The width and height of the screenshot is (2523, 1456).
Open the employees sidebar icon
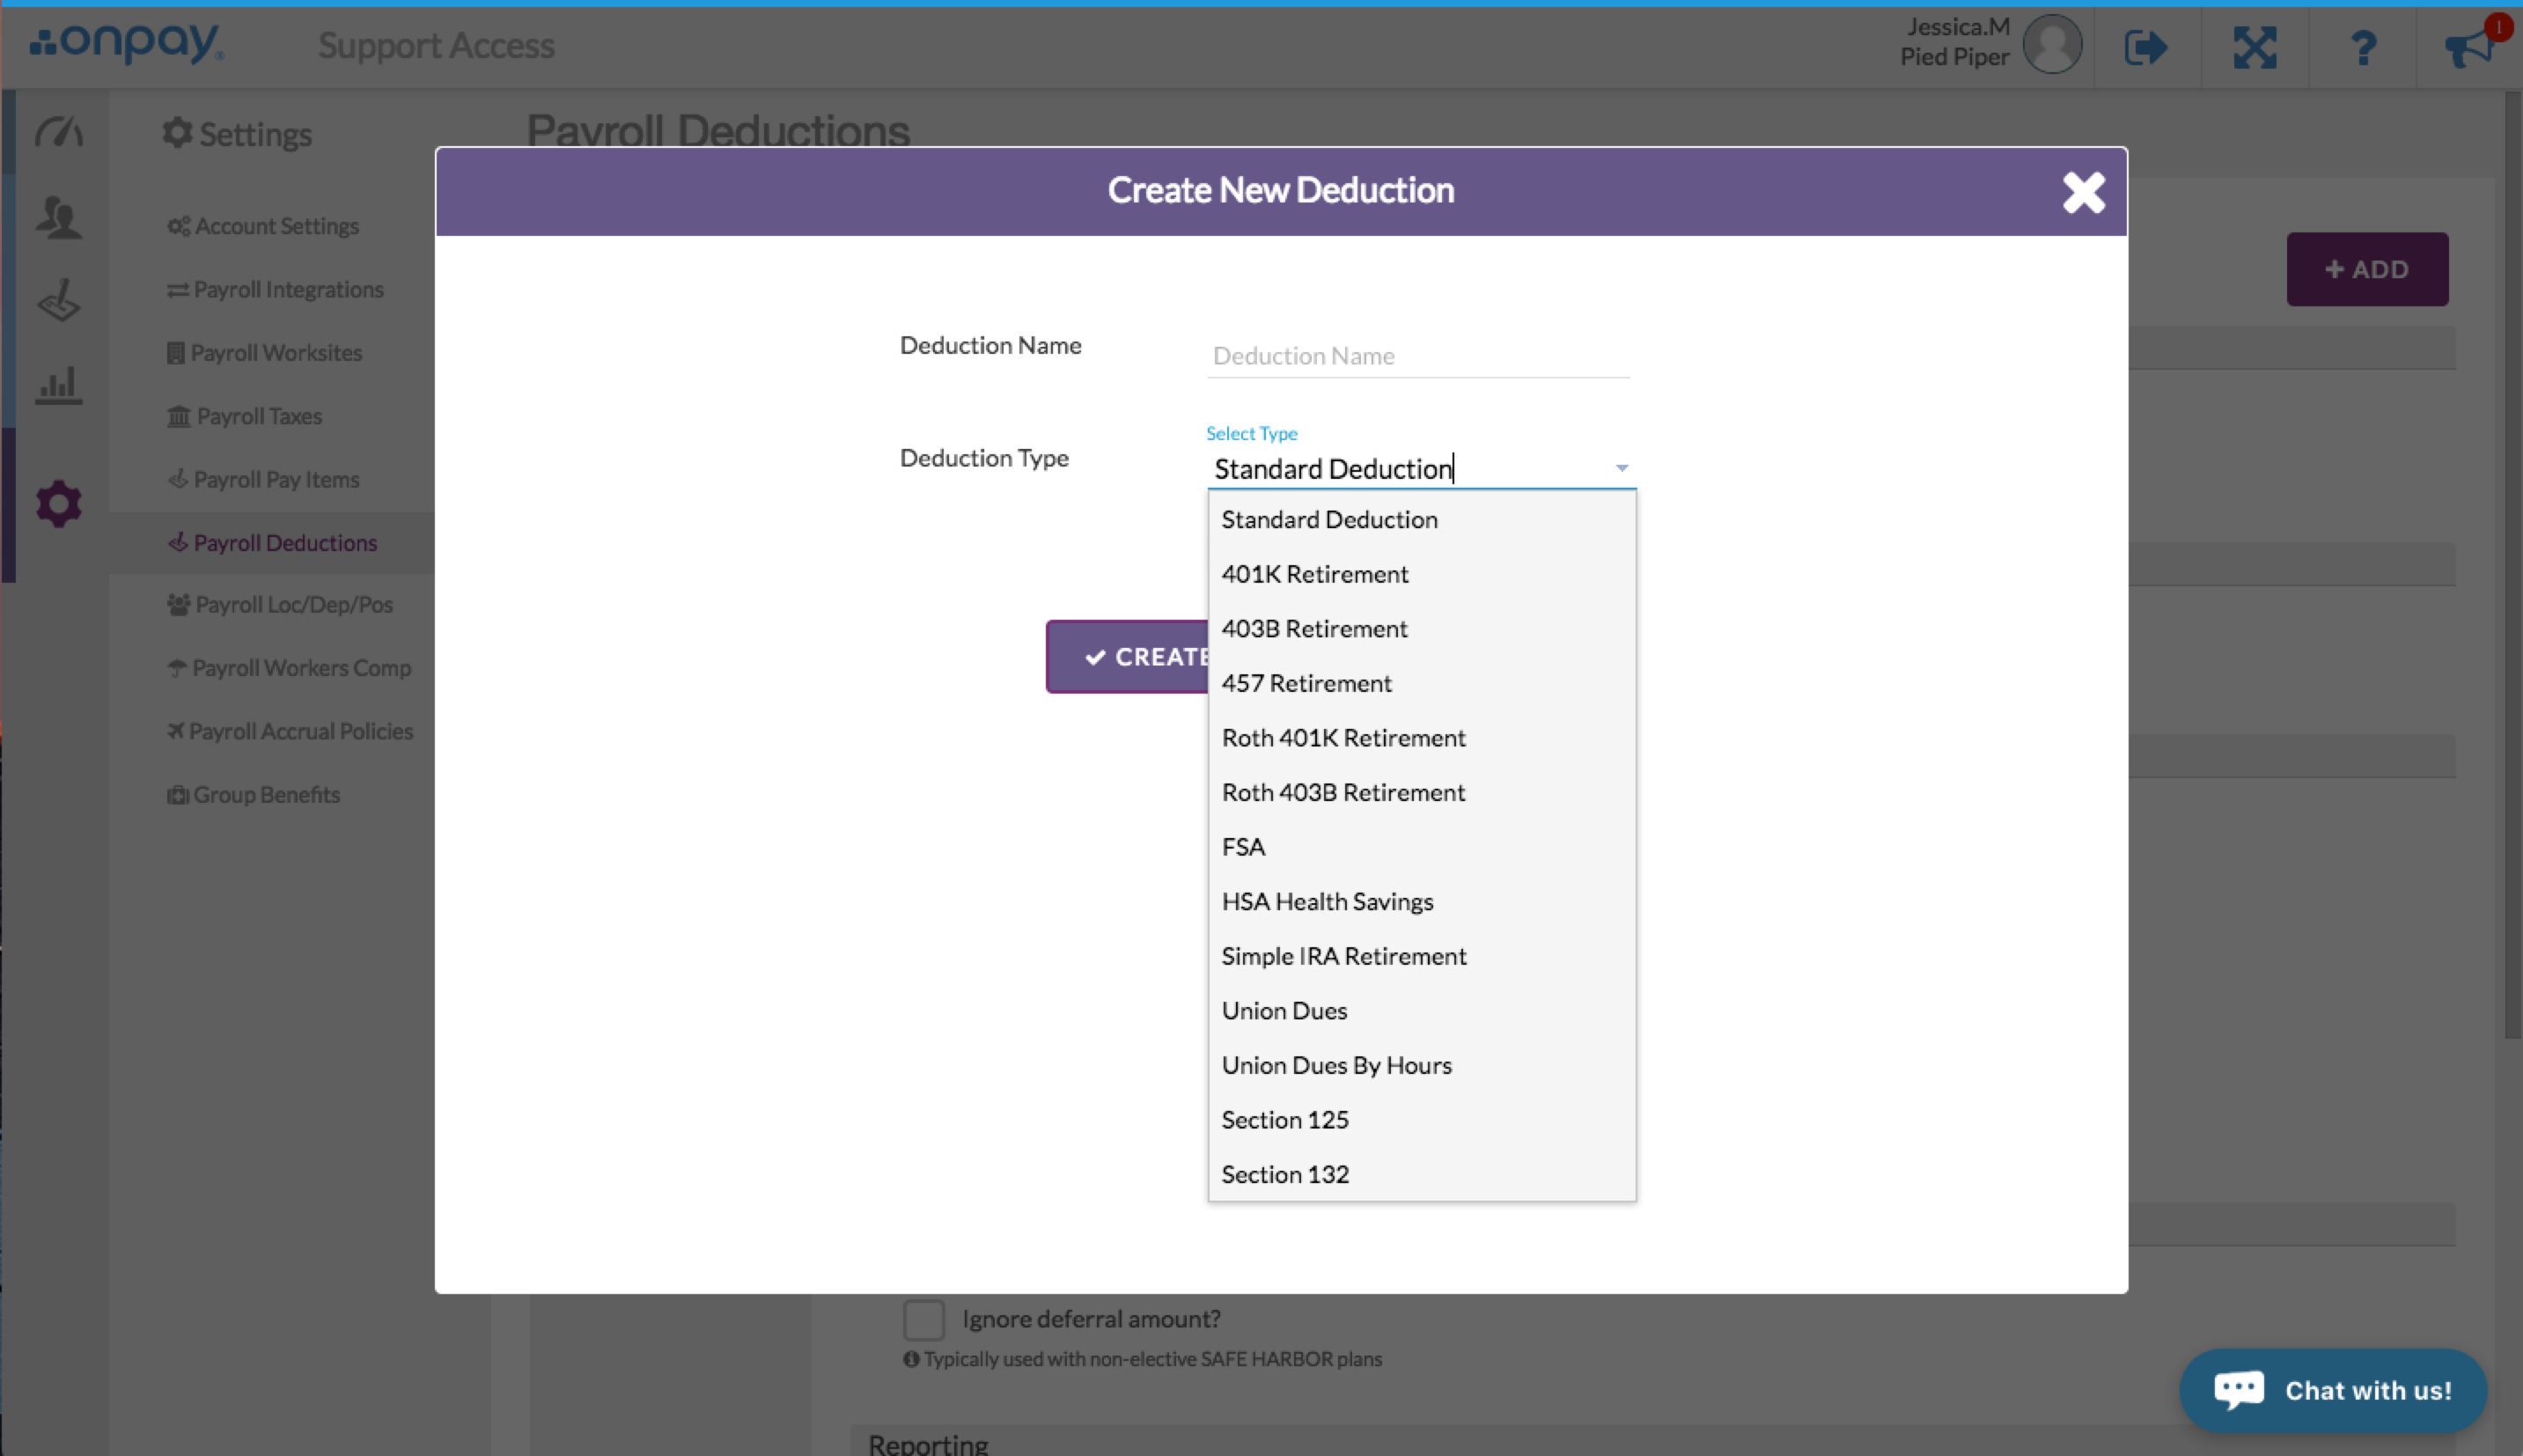pyautogui.click(x=59, y=217)
